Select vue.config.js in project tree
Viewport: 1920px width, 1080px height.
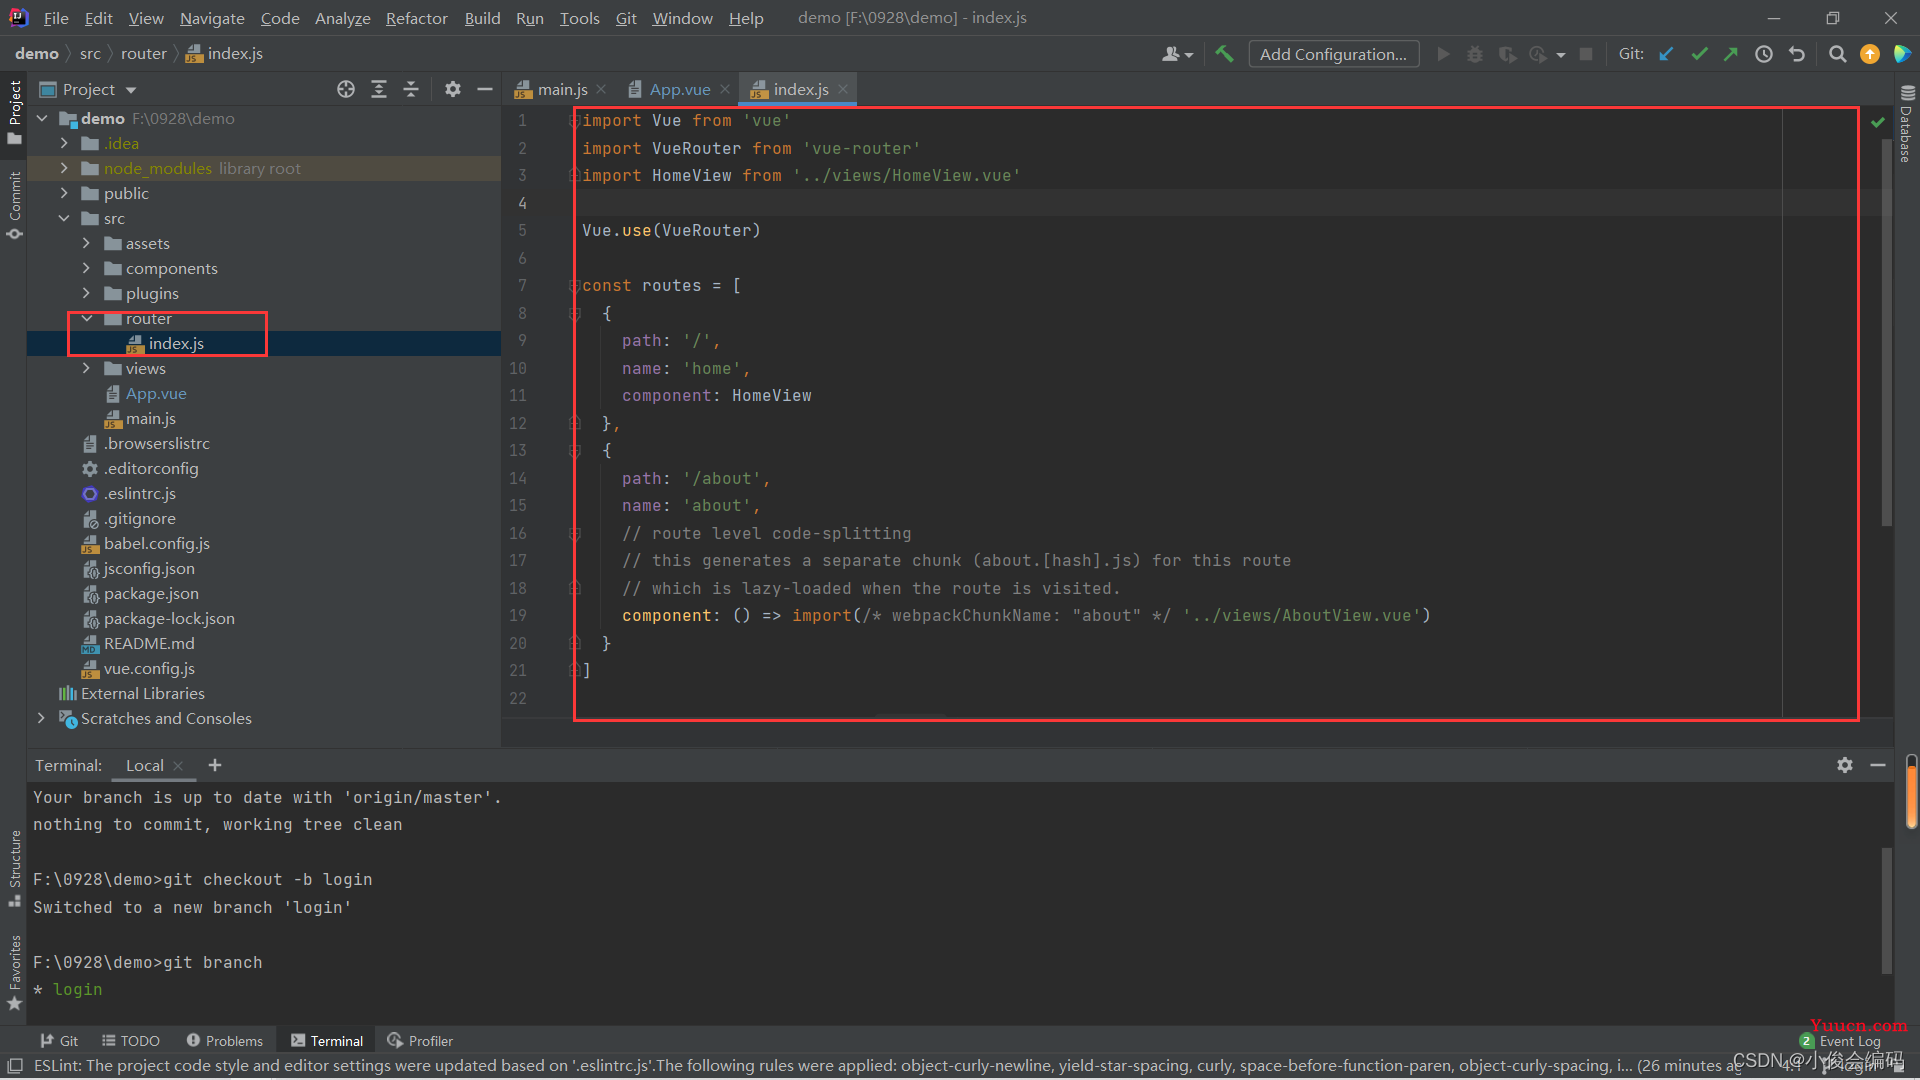149,668
